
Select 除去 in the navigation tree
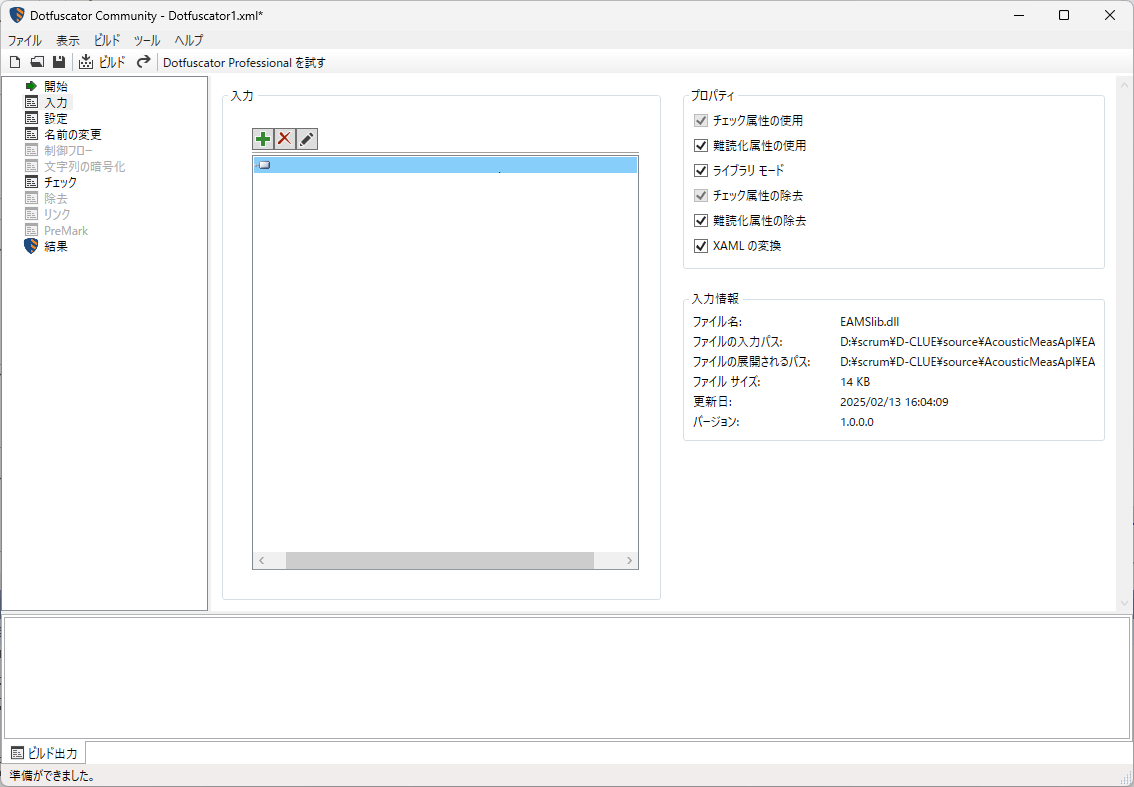pos(56,198)
